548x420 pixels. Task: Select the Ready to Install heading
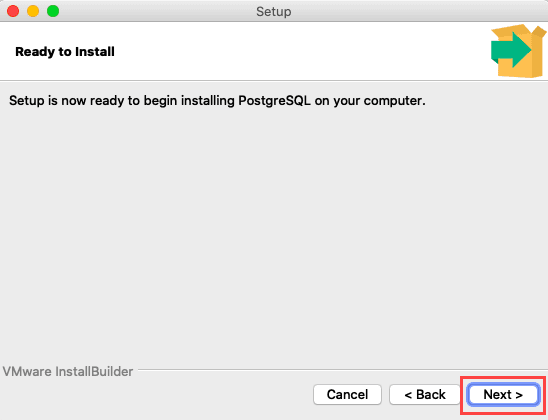(65, 52)
